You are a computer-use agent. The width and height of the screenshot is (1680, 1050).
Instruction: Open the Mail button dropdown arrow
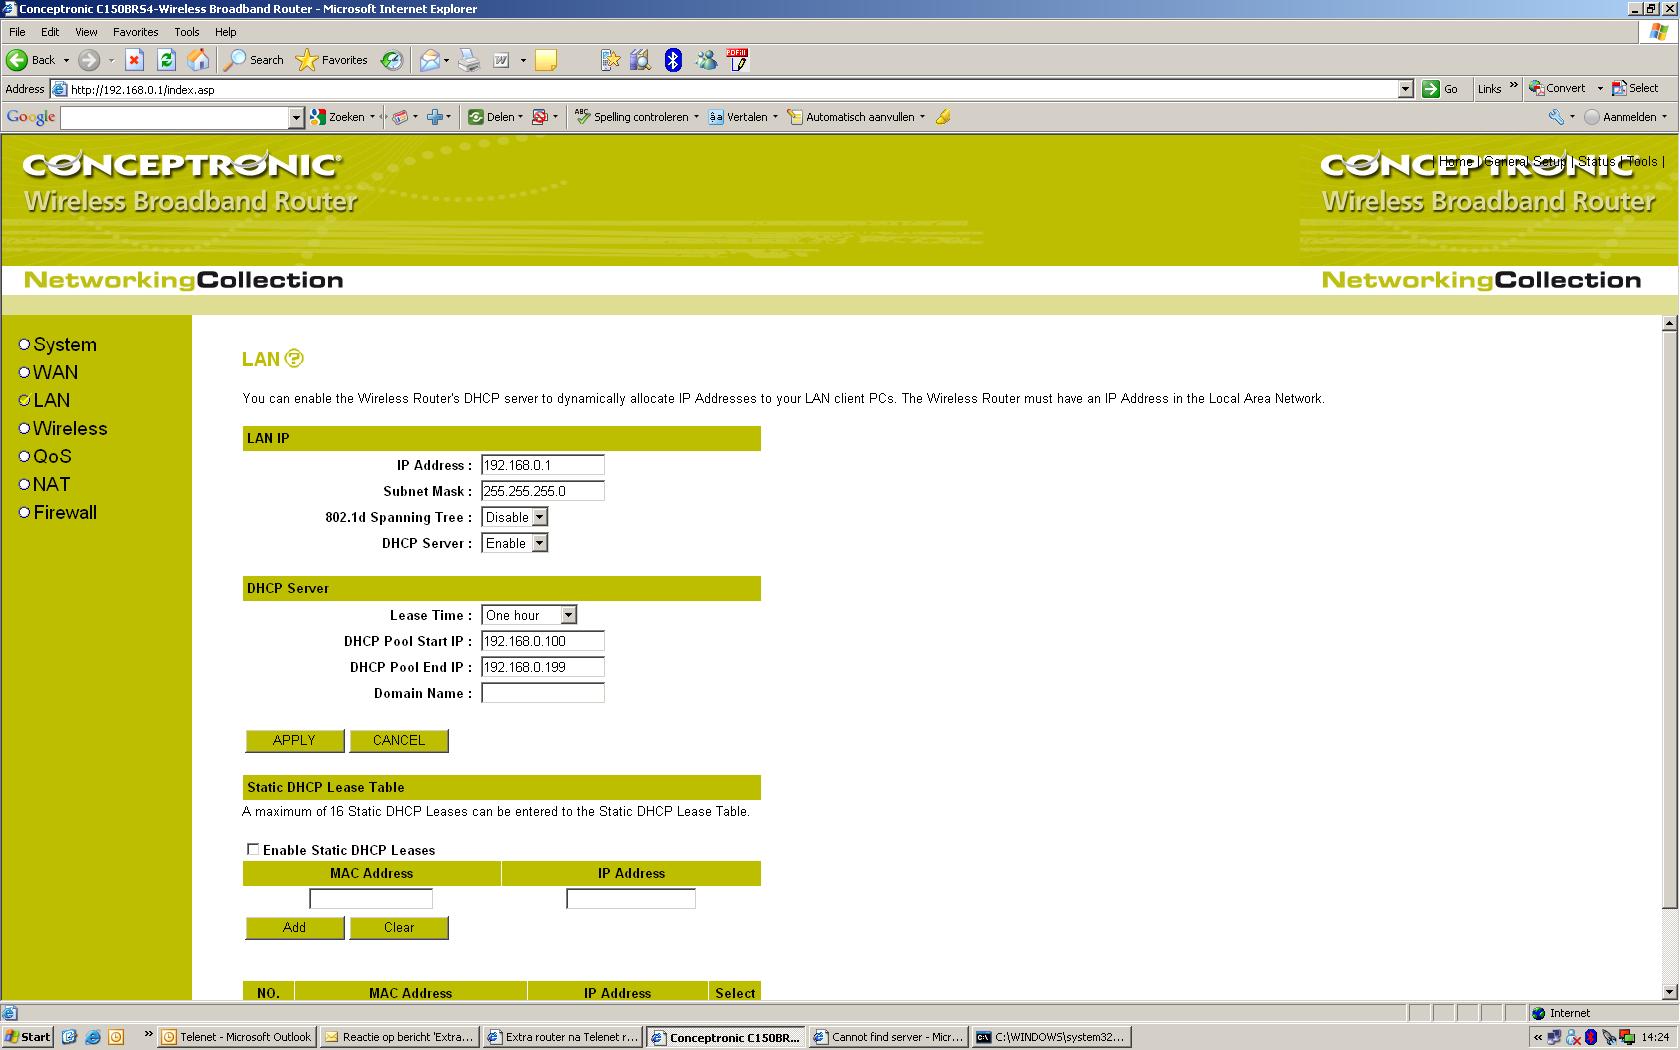tap(446, 60)
